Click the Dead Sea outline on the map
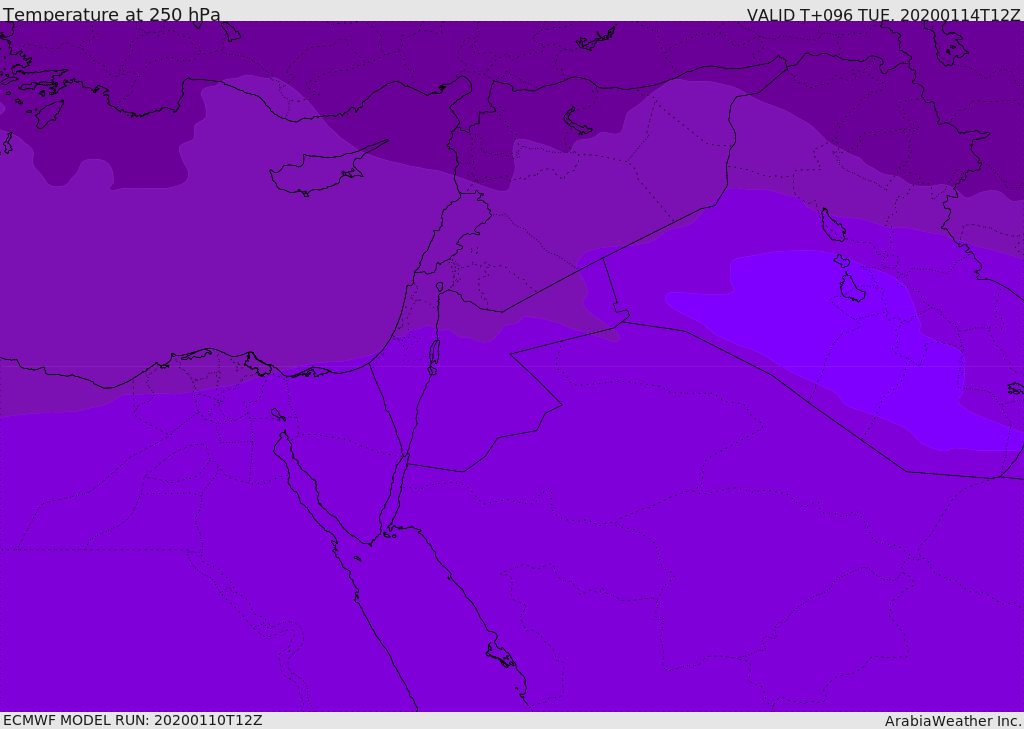 click(434, 355)
